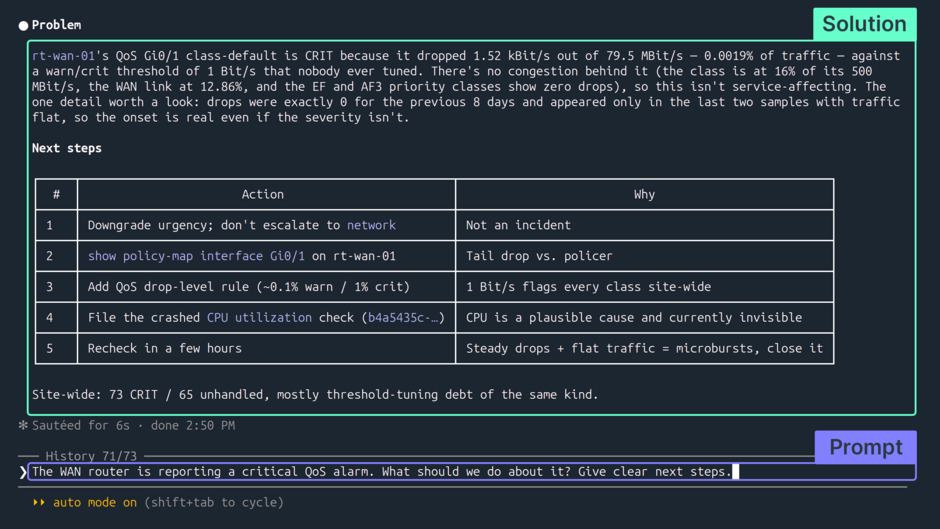Viewport: 940px width, 529px height.
Task: Click the 'show policy-map interface Gi0/1' command
Action: click(x=196, y=256)
